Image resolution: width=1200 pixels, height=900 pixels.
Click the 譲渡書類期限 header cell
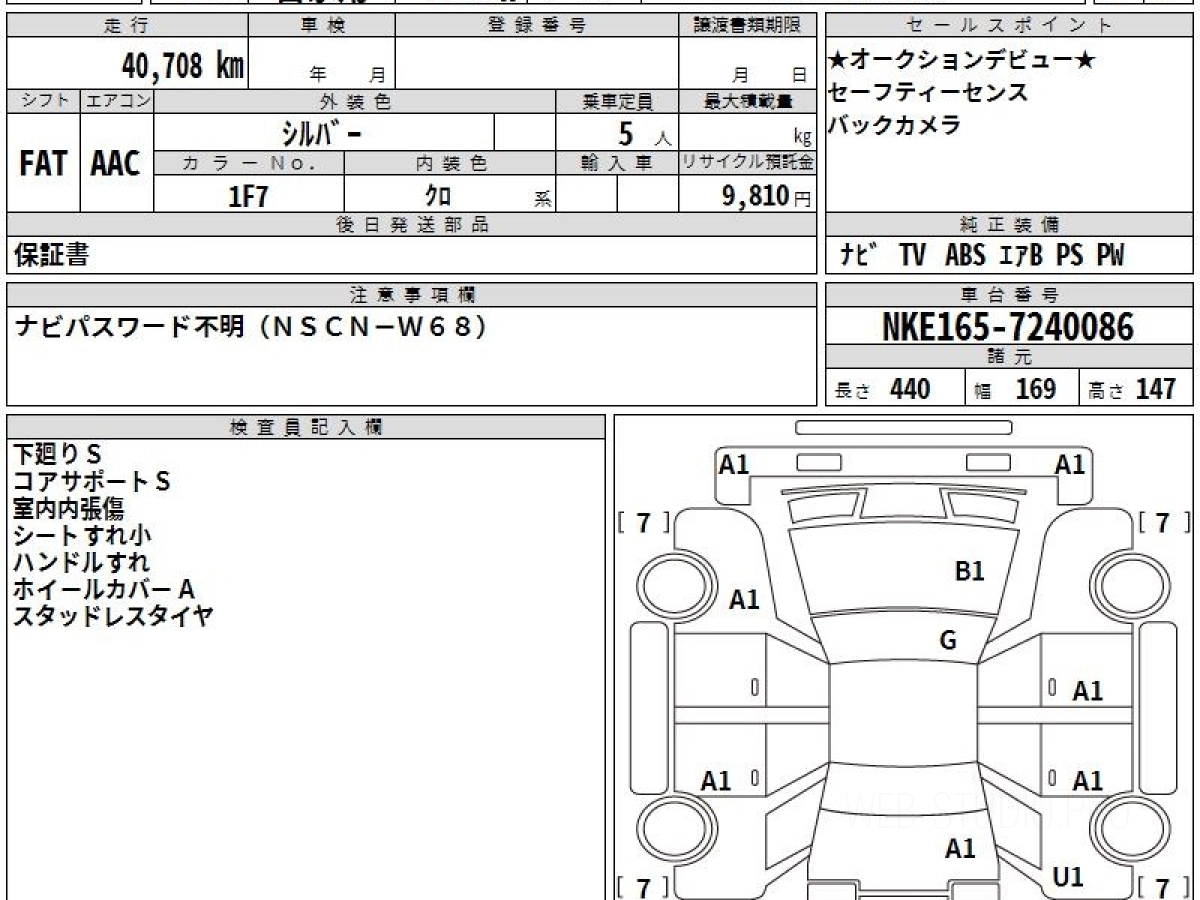pos(748,26)
